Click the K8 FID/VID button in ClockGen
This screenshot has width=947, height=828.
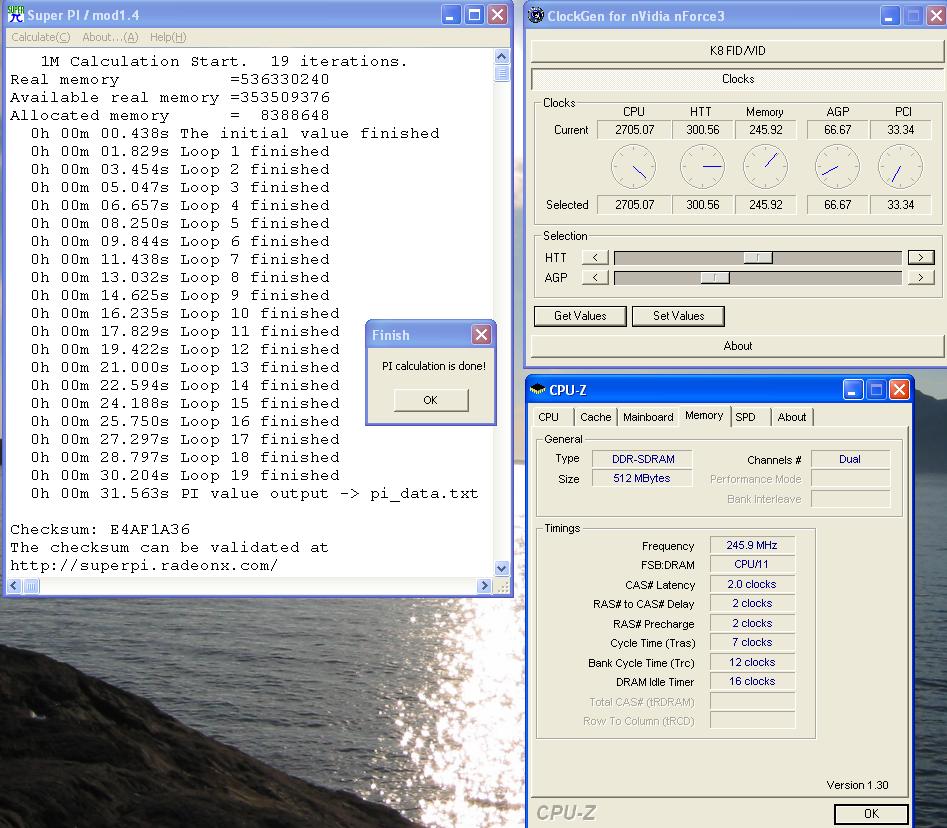point(737,51)
